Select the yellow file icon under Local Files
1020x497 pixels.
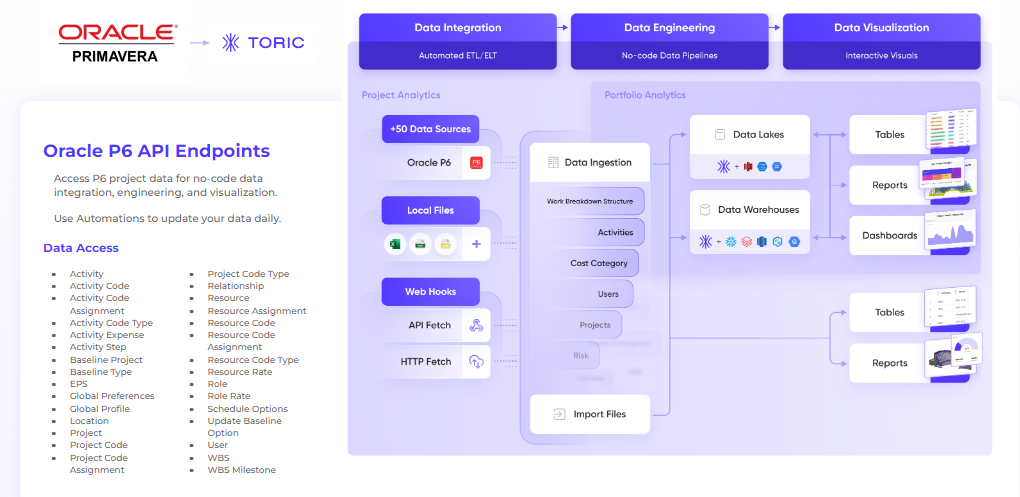[445, 244]
